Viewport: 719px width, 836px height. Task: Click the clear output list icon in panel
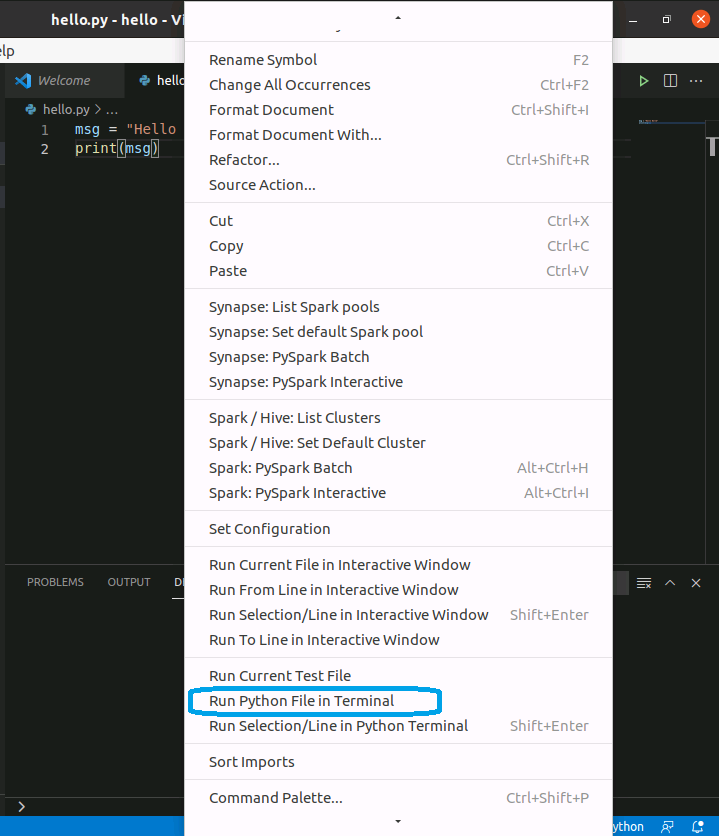click(644, 582)
